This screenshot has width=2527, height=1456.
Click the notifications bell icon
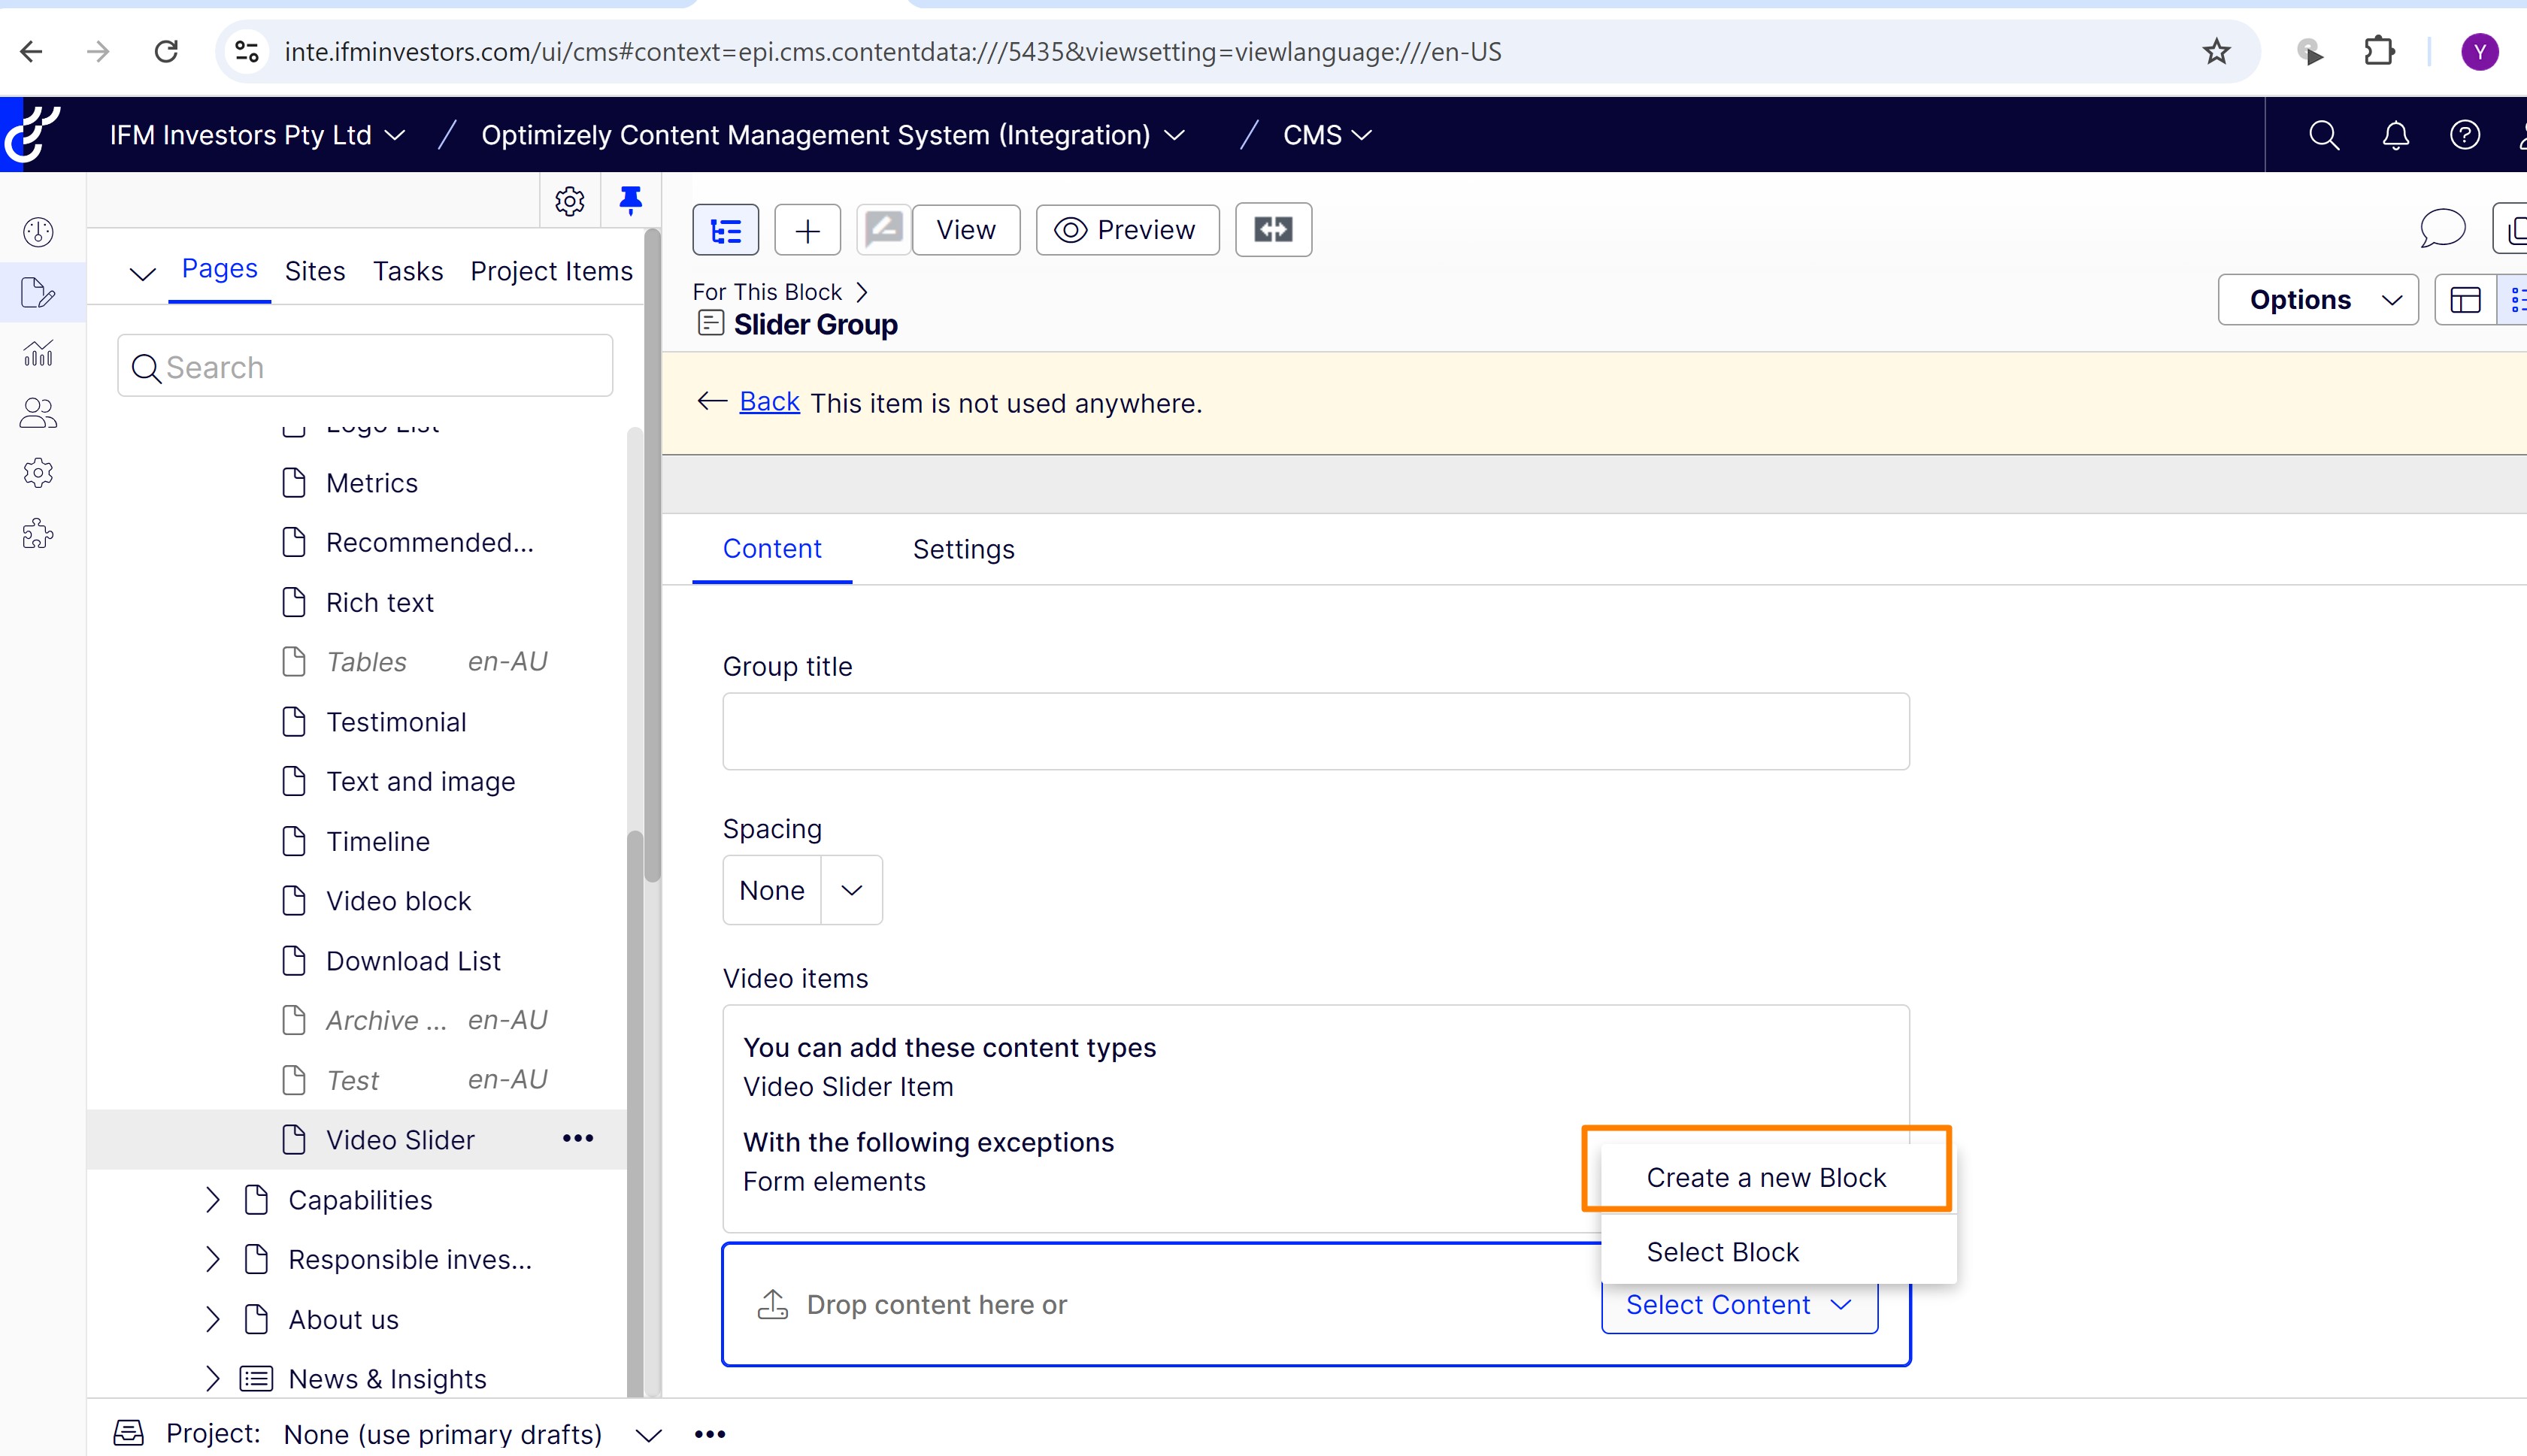point(2395,135)
